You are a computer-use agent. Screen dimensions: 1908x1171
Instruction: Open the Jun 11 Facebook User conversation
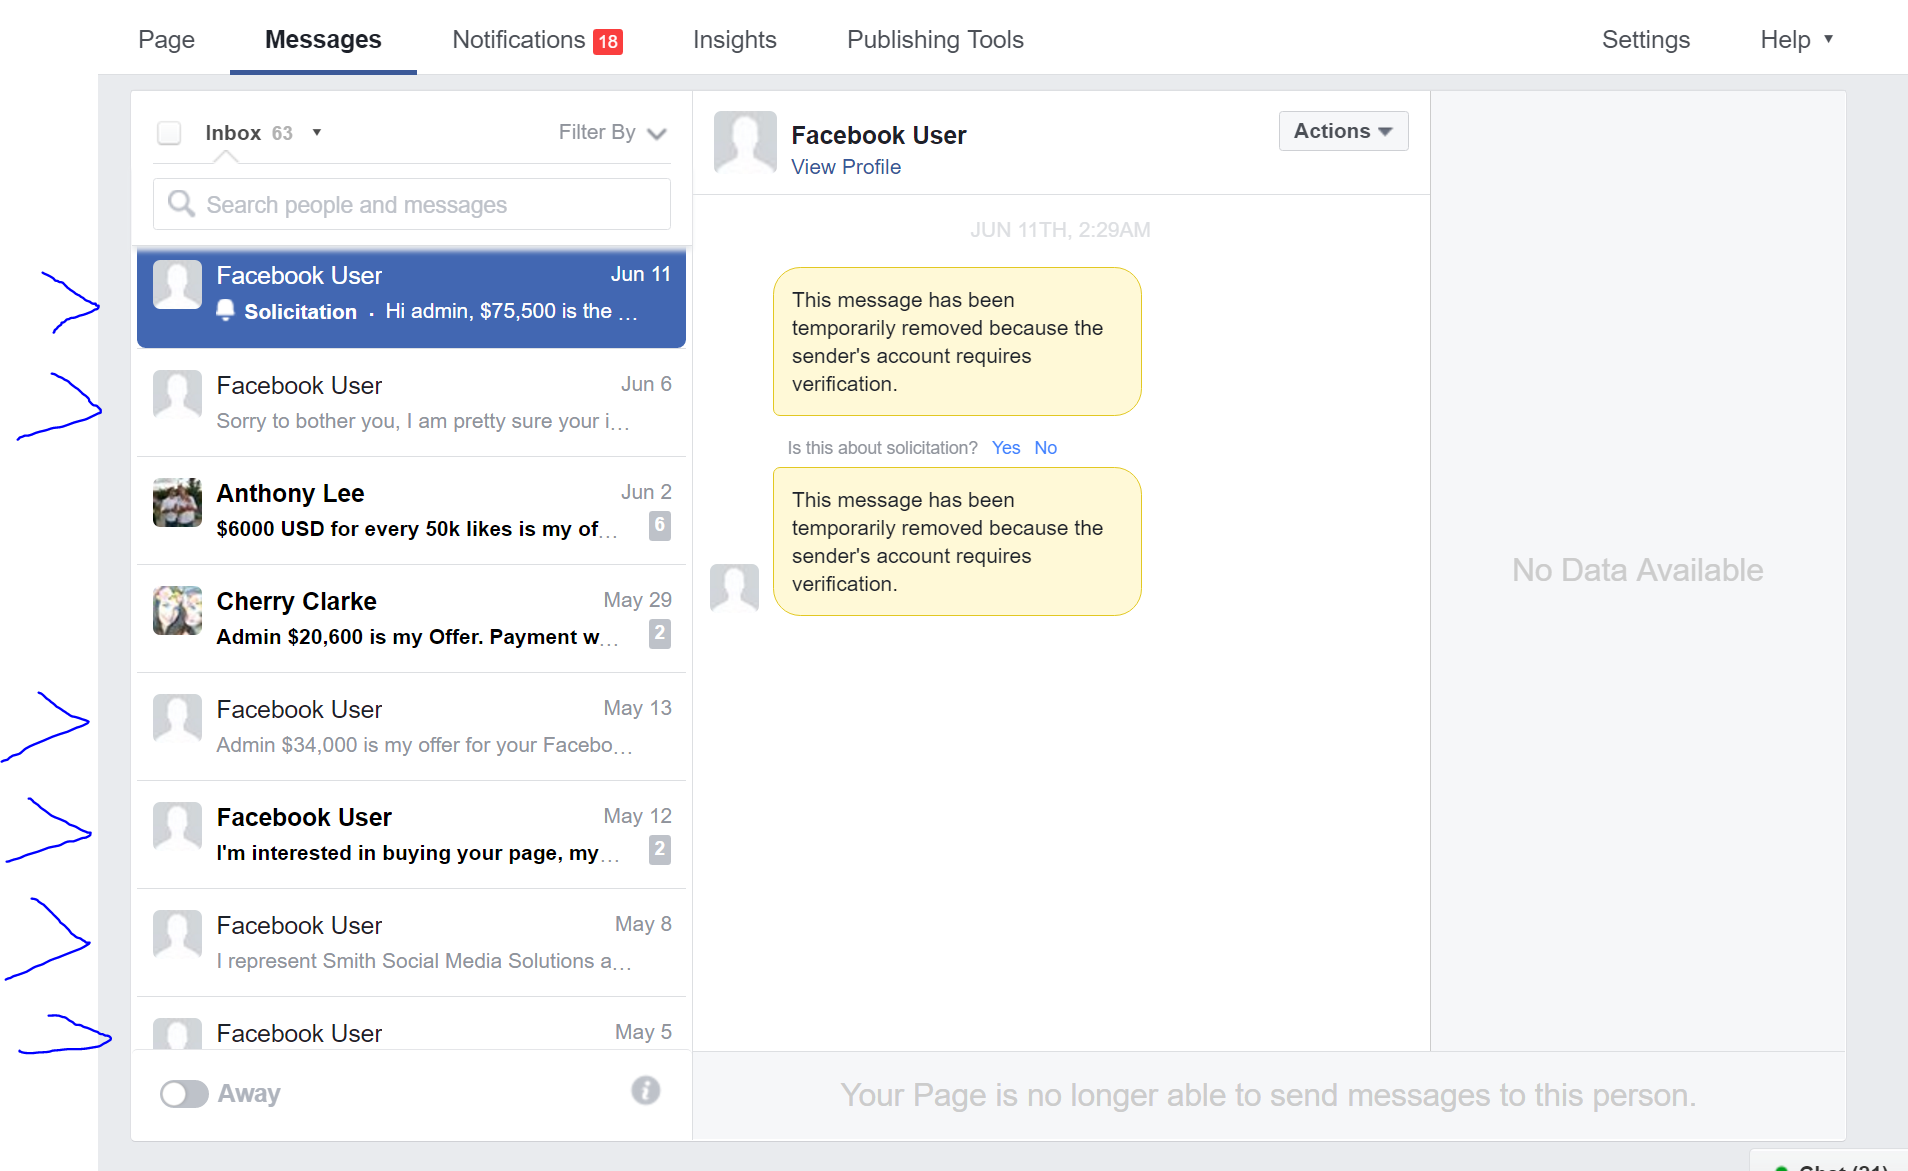coord(411,297)
